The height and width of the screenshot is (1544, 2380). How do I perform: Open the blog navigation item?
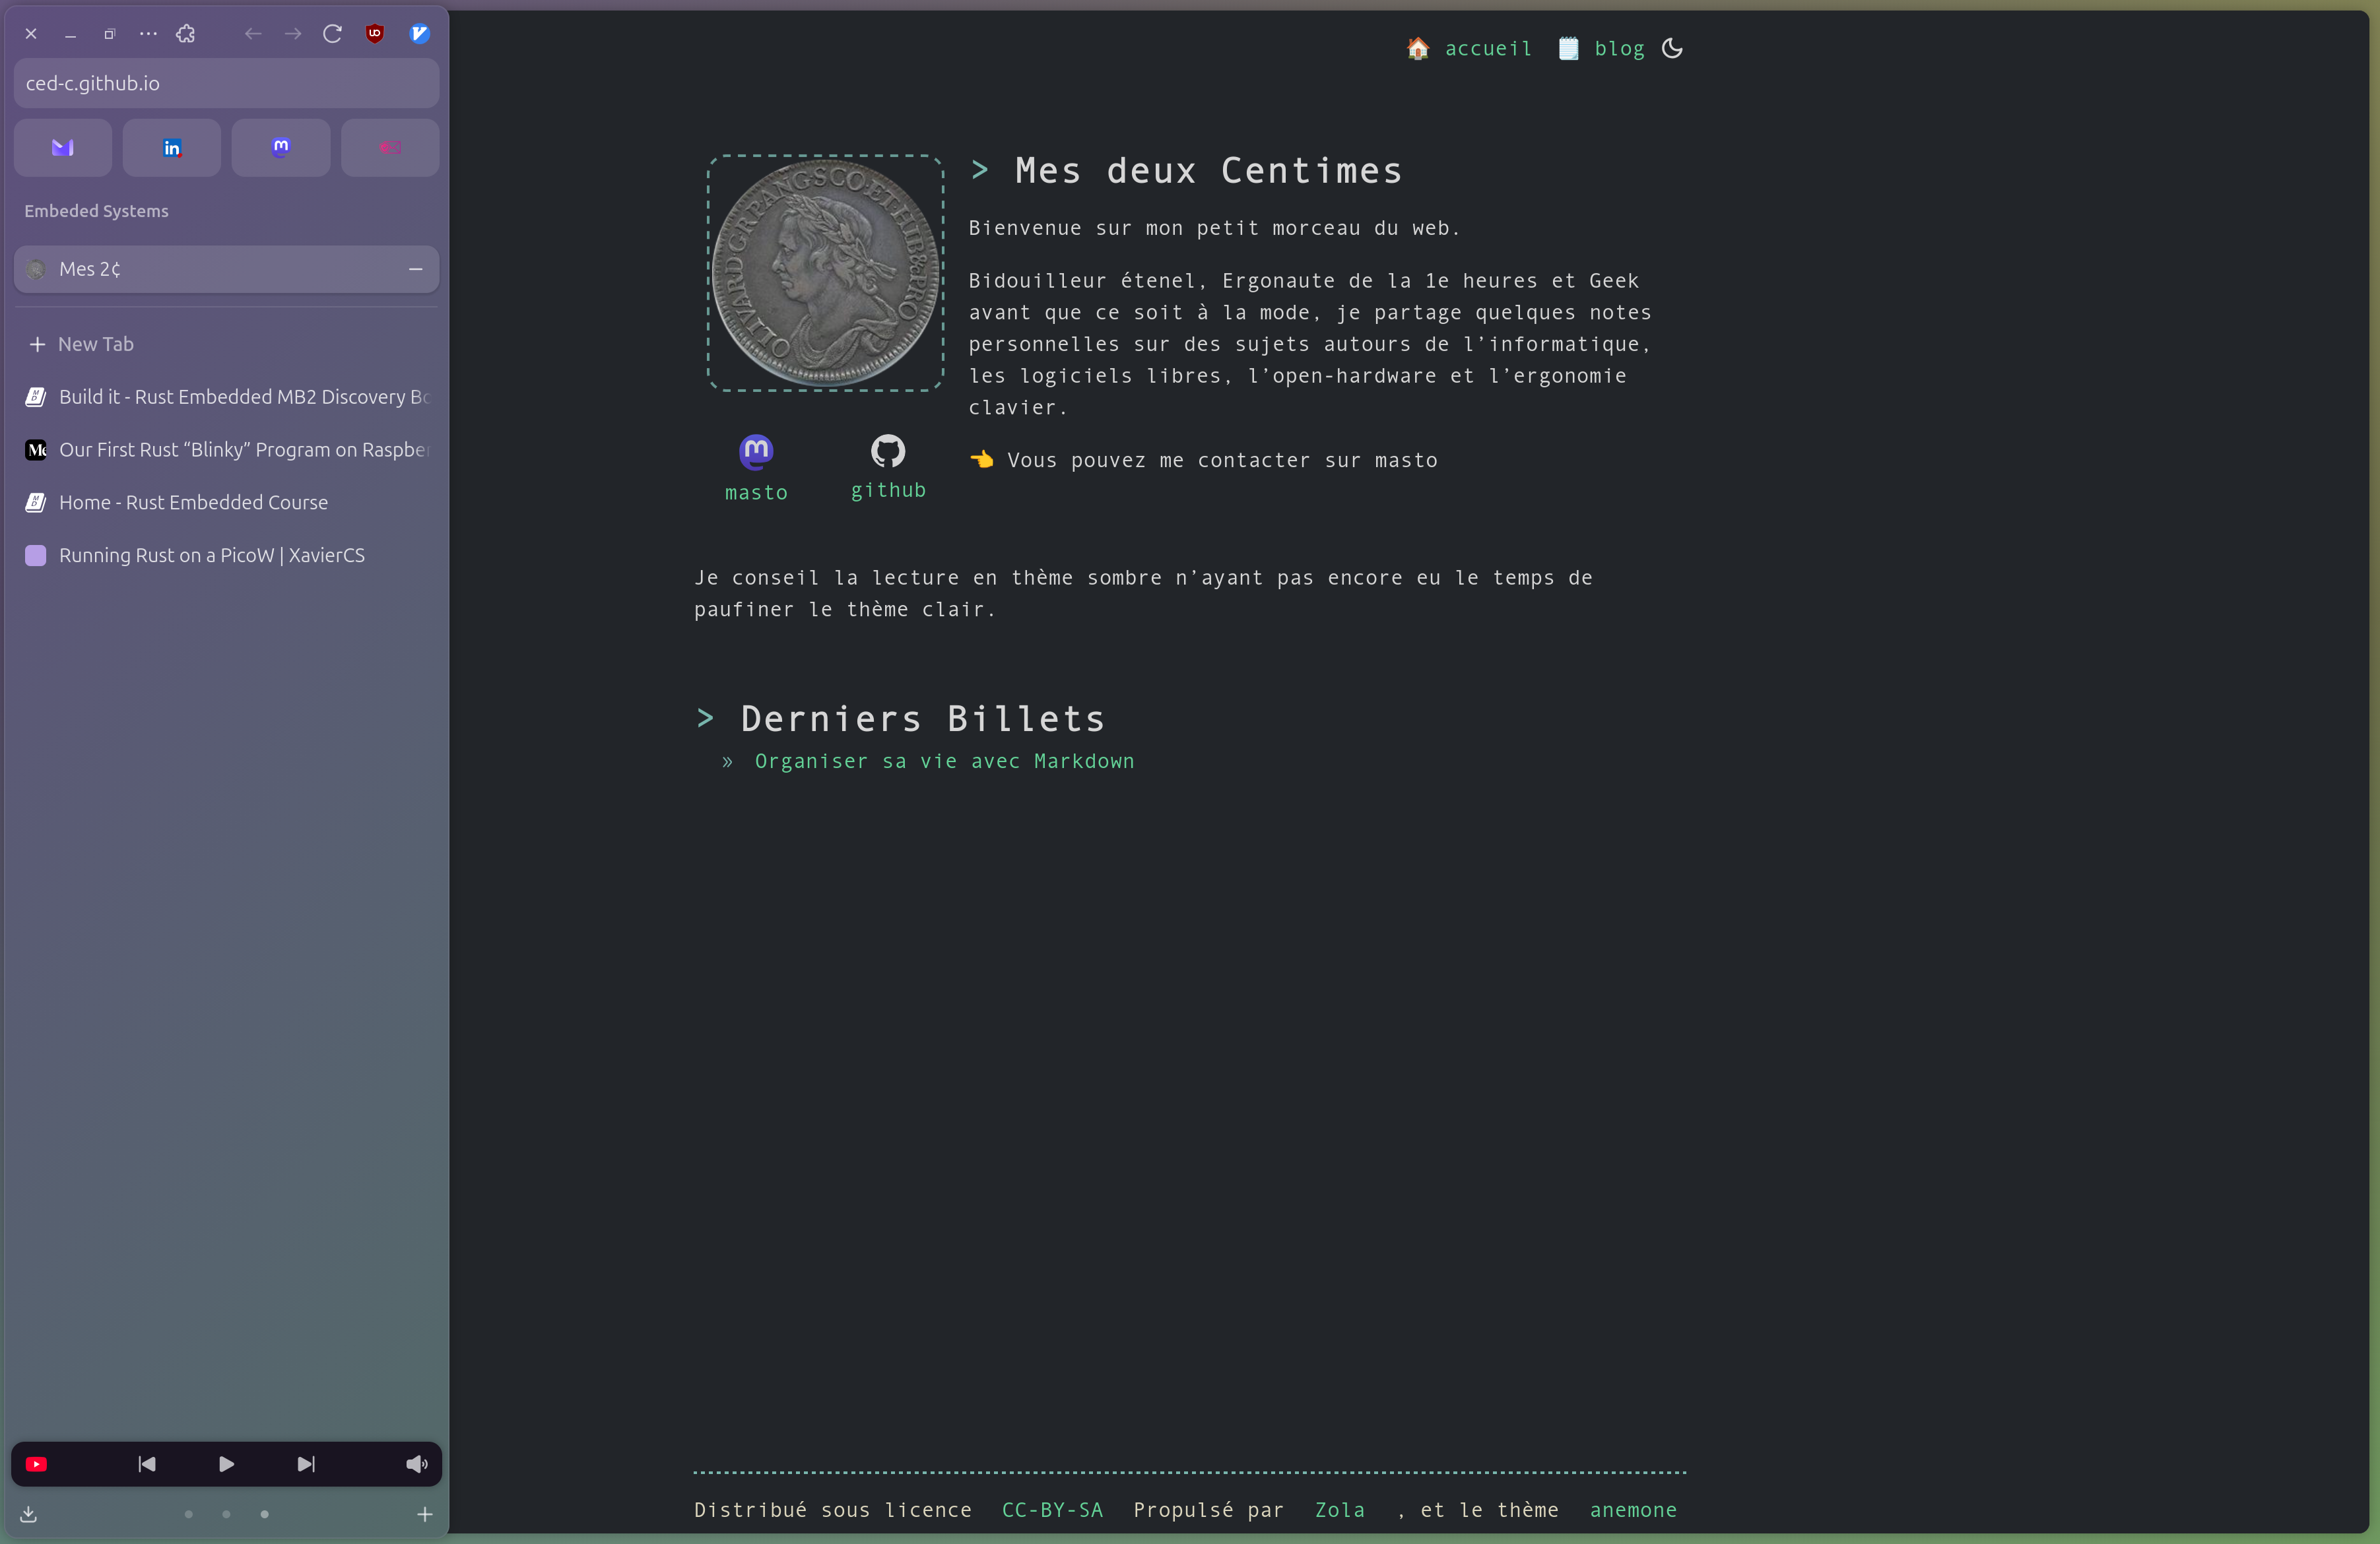coord(1618,48)
